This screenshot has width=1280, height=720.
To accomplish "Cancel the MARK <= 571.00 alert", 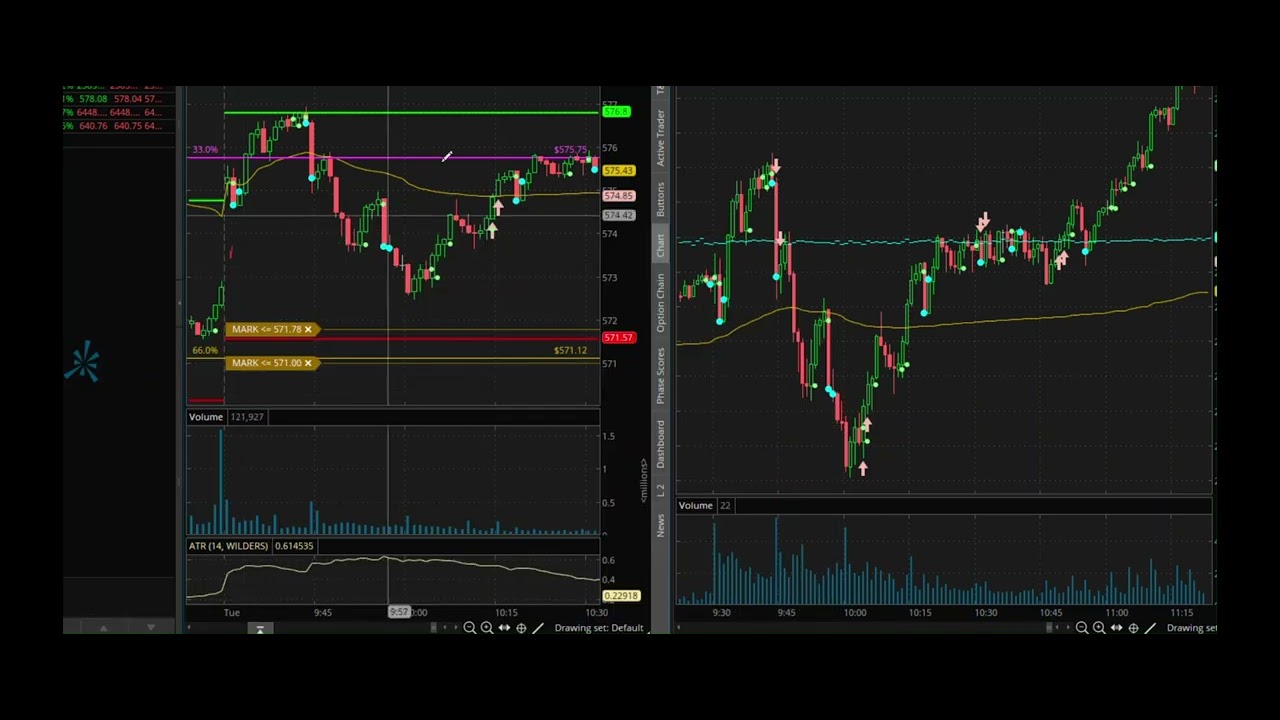I will 308,363.
